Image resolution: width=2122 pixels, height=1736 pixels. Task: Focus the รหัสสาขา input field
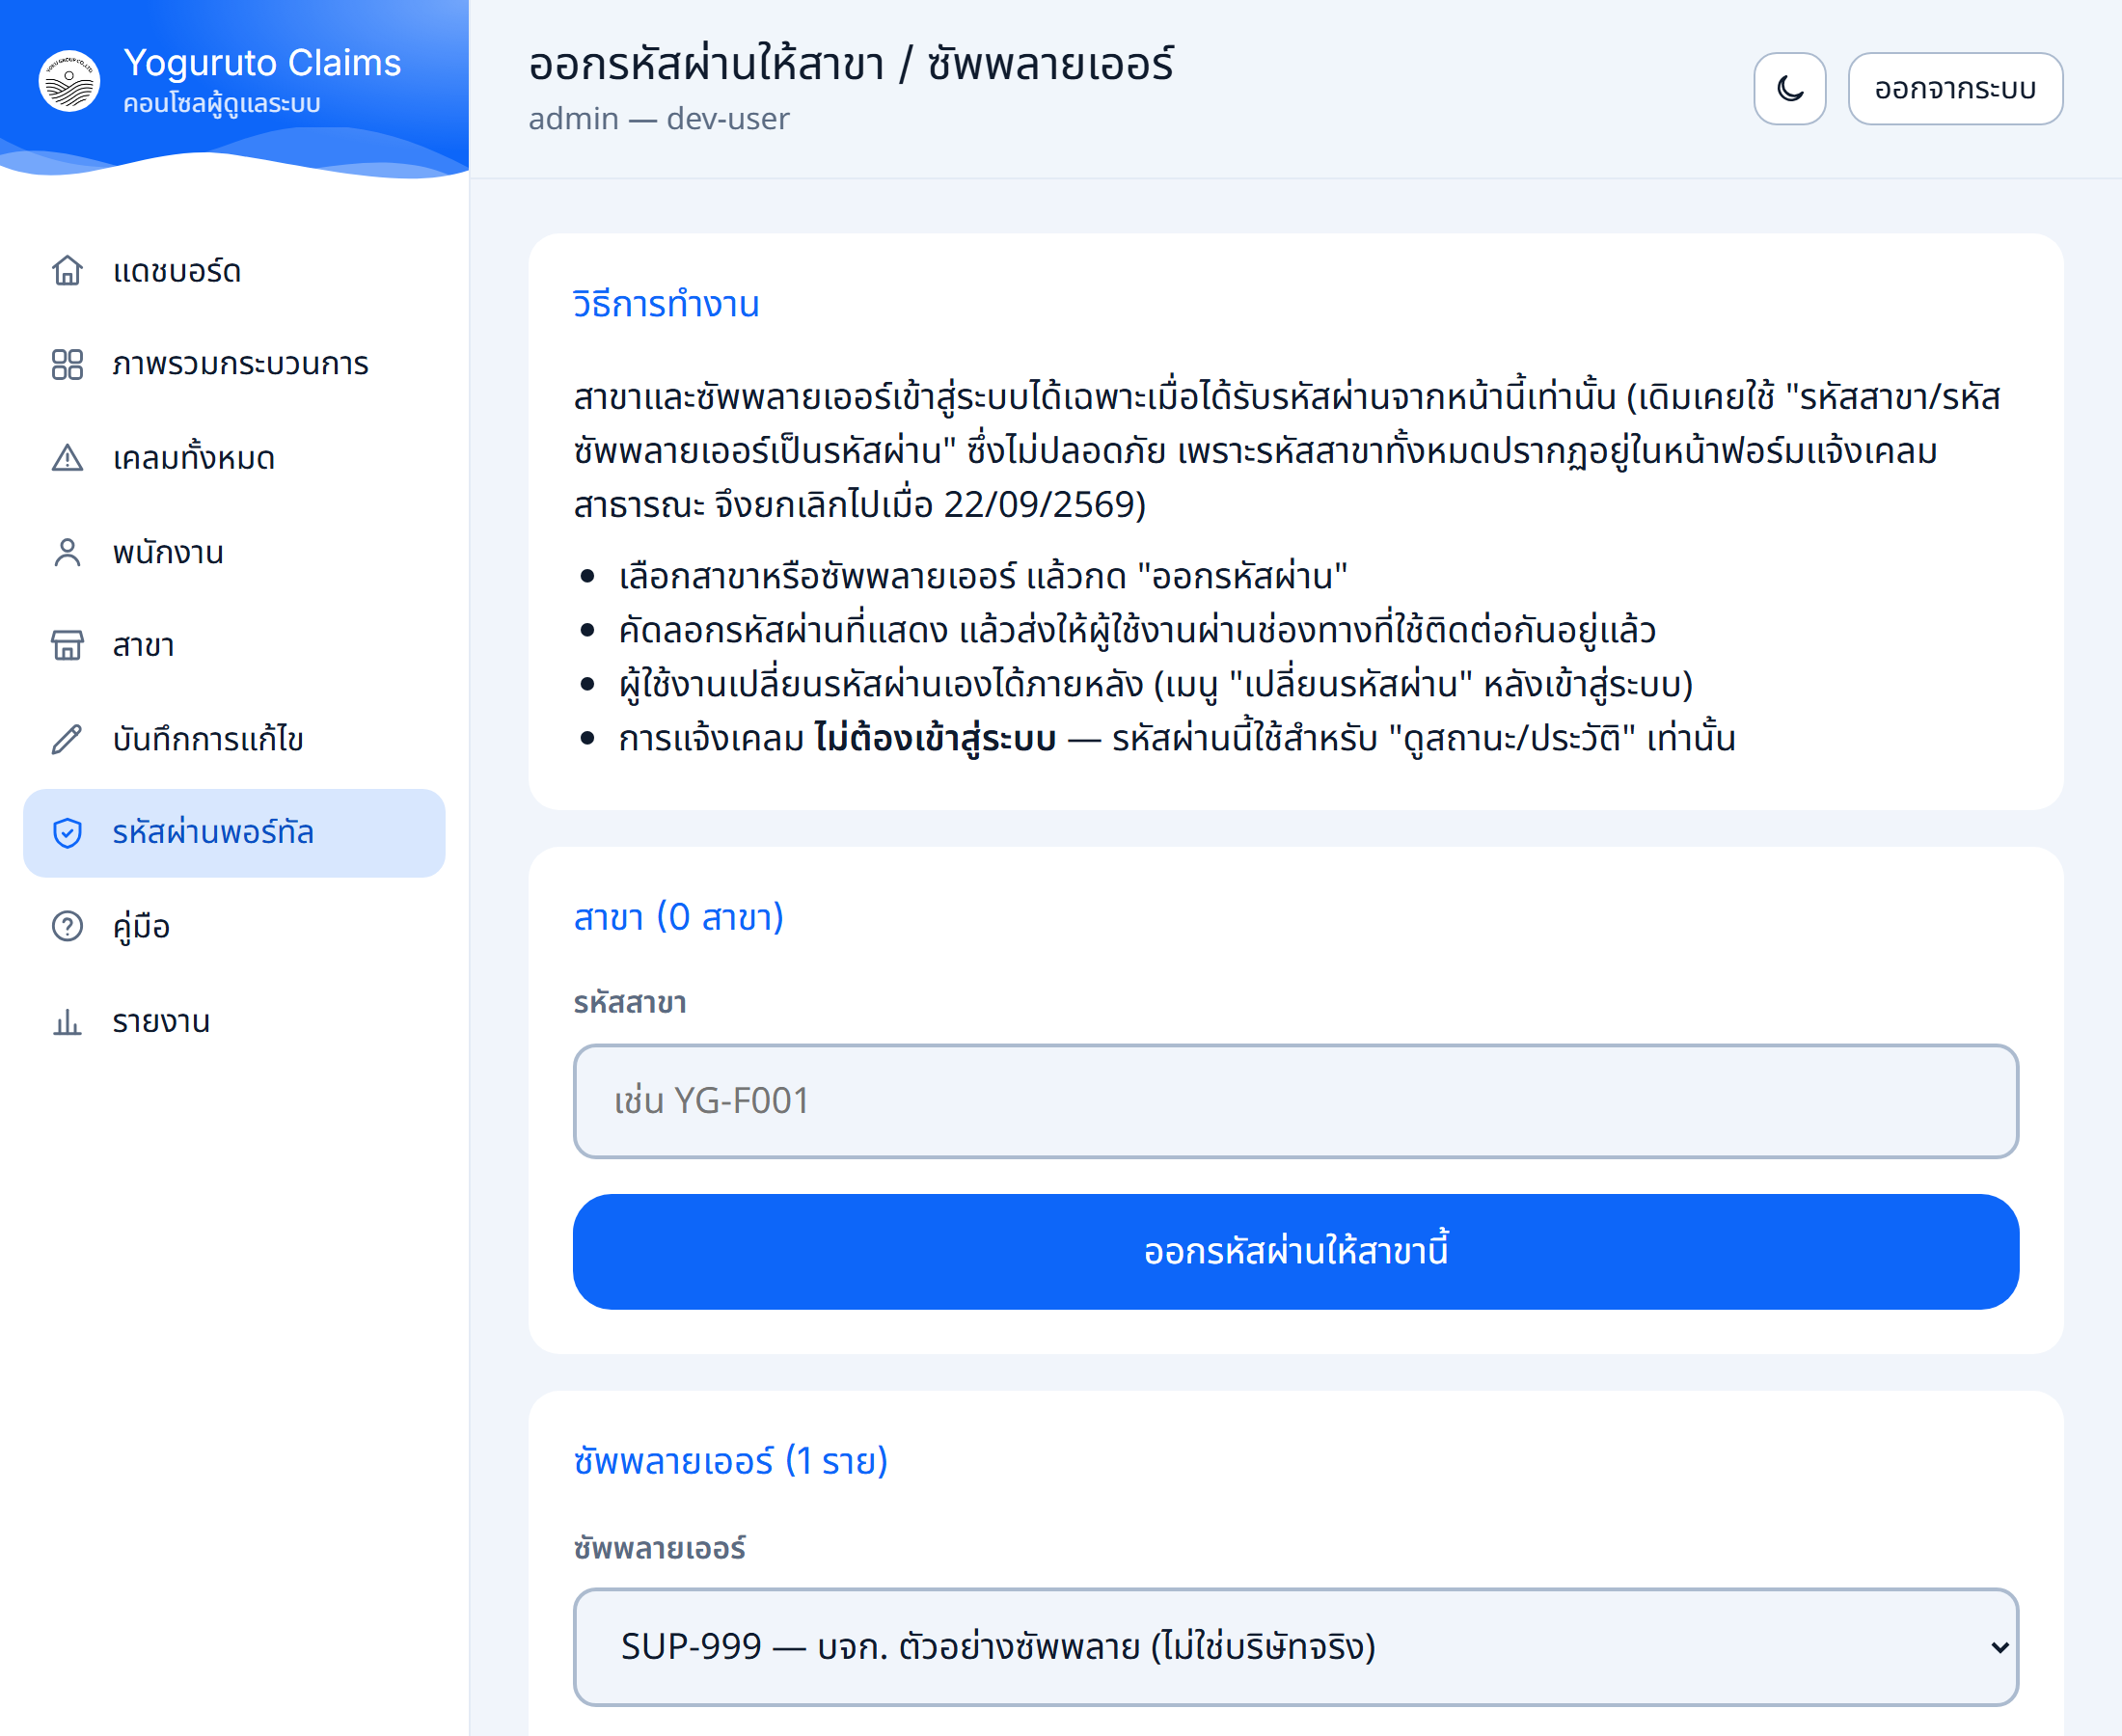1296,1101
